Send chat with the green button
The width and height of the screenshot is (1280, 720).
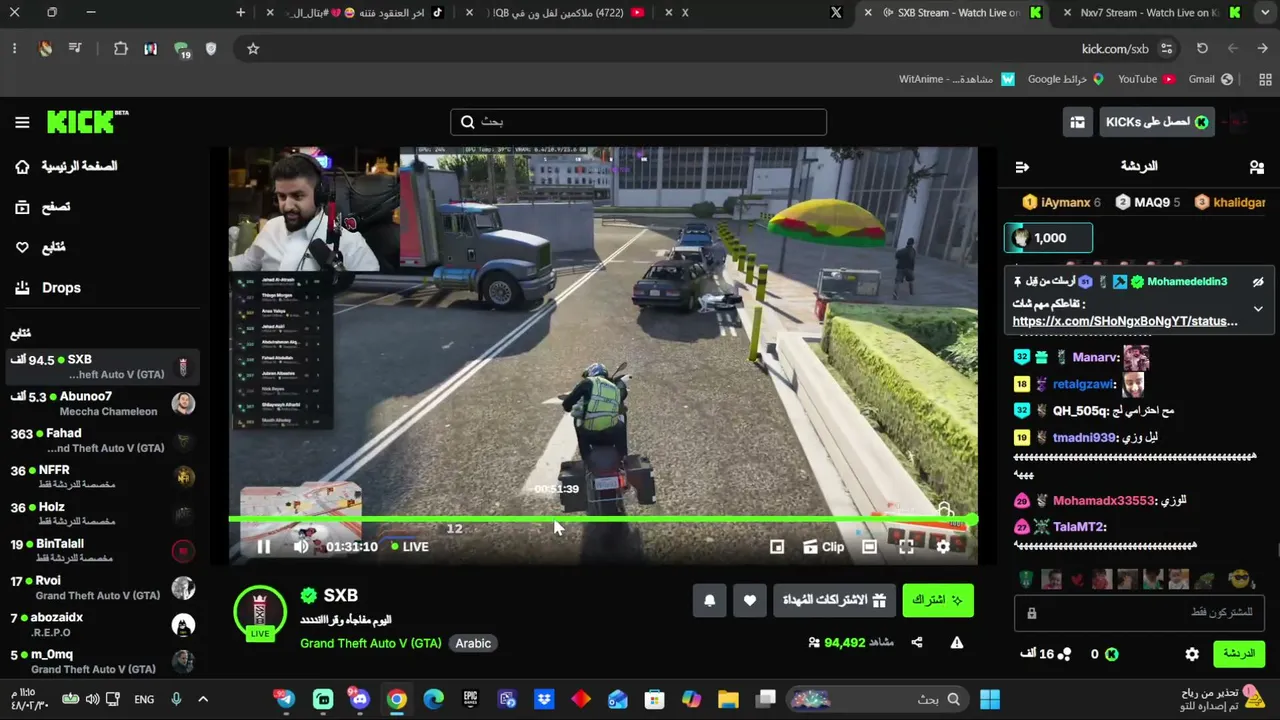coord(1239,654)
